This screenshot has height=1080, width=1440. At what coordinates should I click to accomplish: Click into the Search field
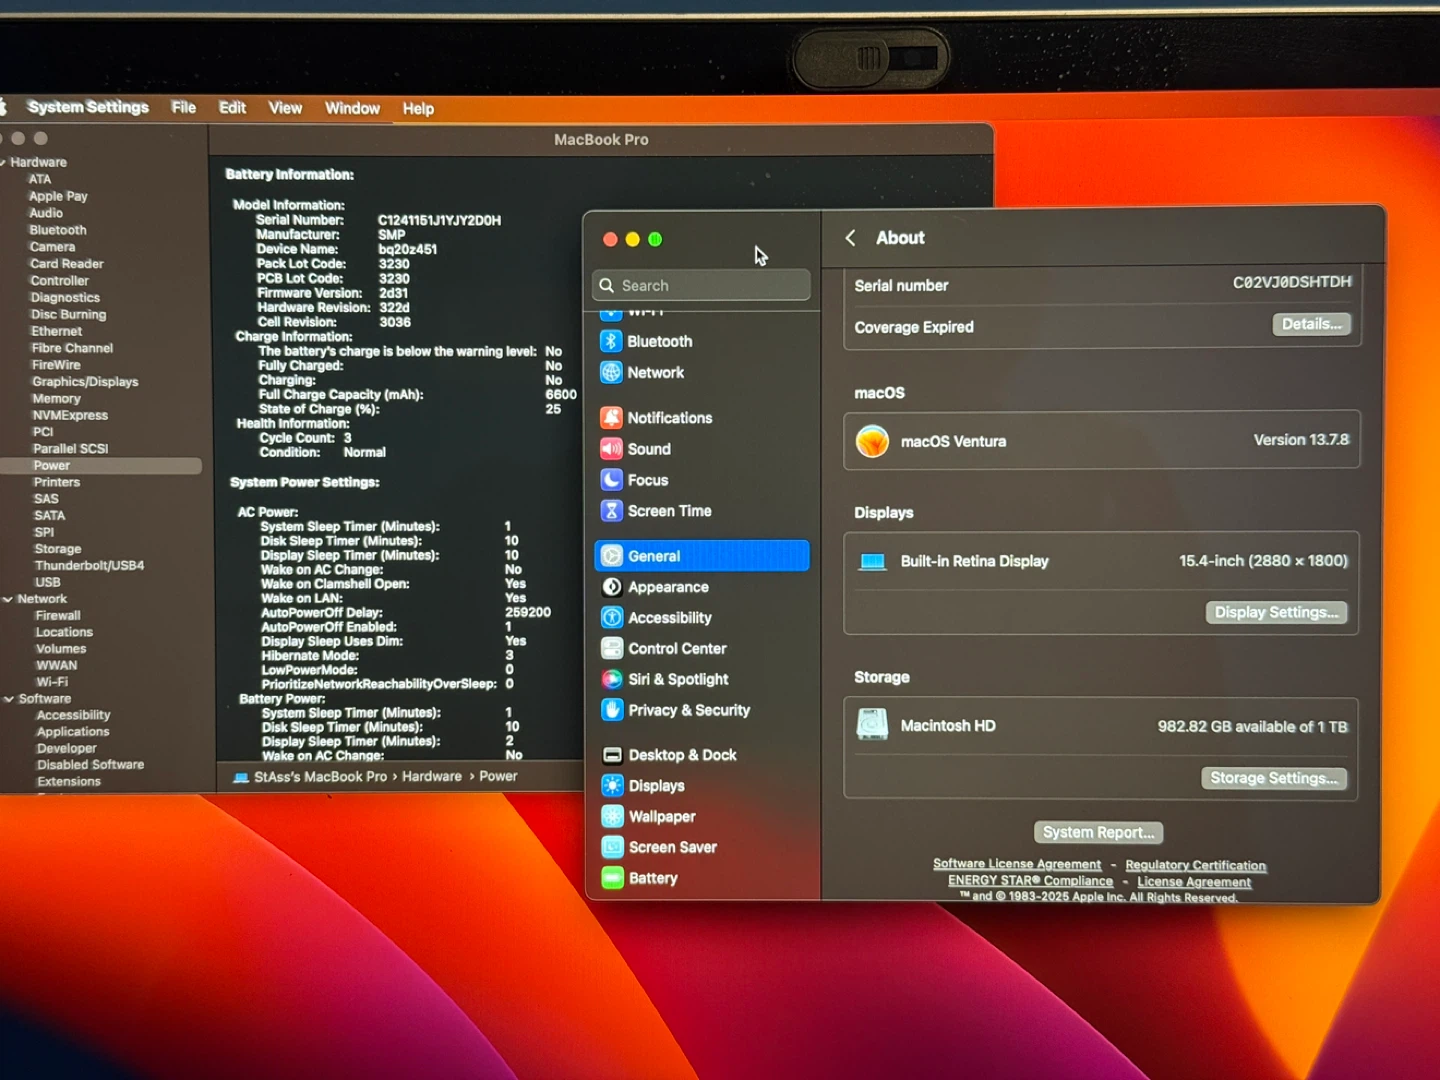[702, 285]
